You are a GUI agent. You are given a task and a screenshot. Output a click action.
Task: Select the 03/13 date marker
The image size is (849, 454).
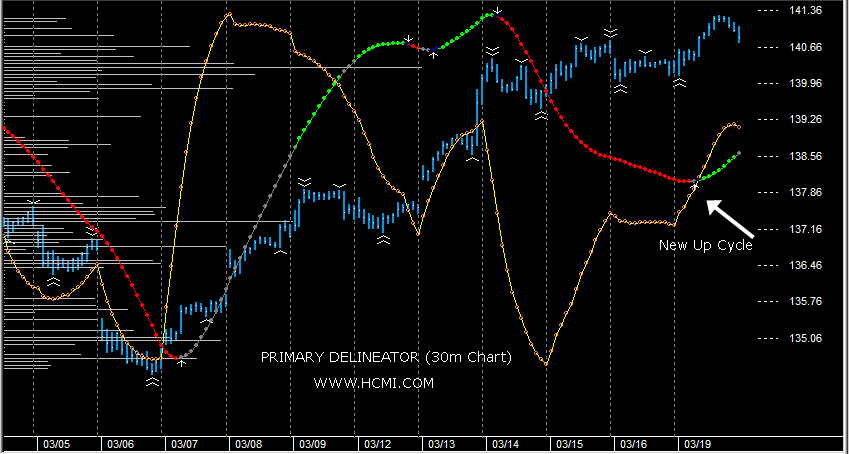pyautogui.click(x=440, y=443)
